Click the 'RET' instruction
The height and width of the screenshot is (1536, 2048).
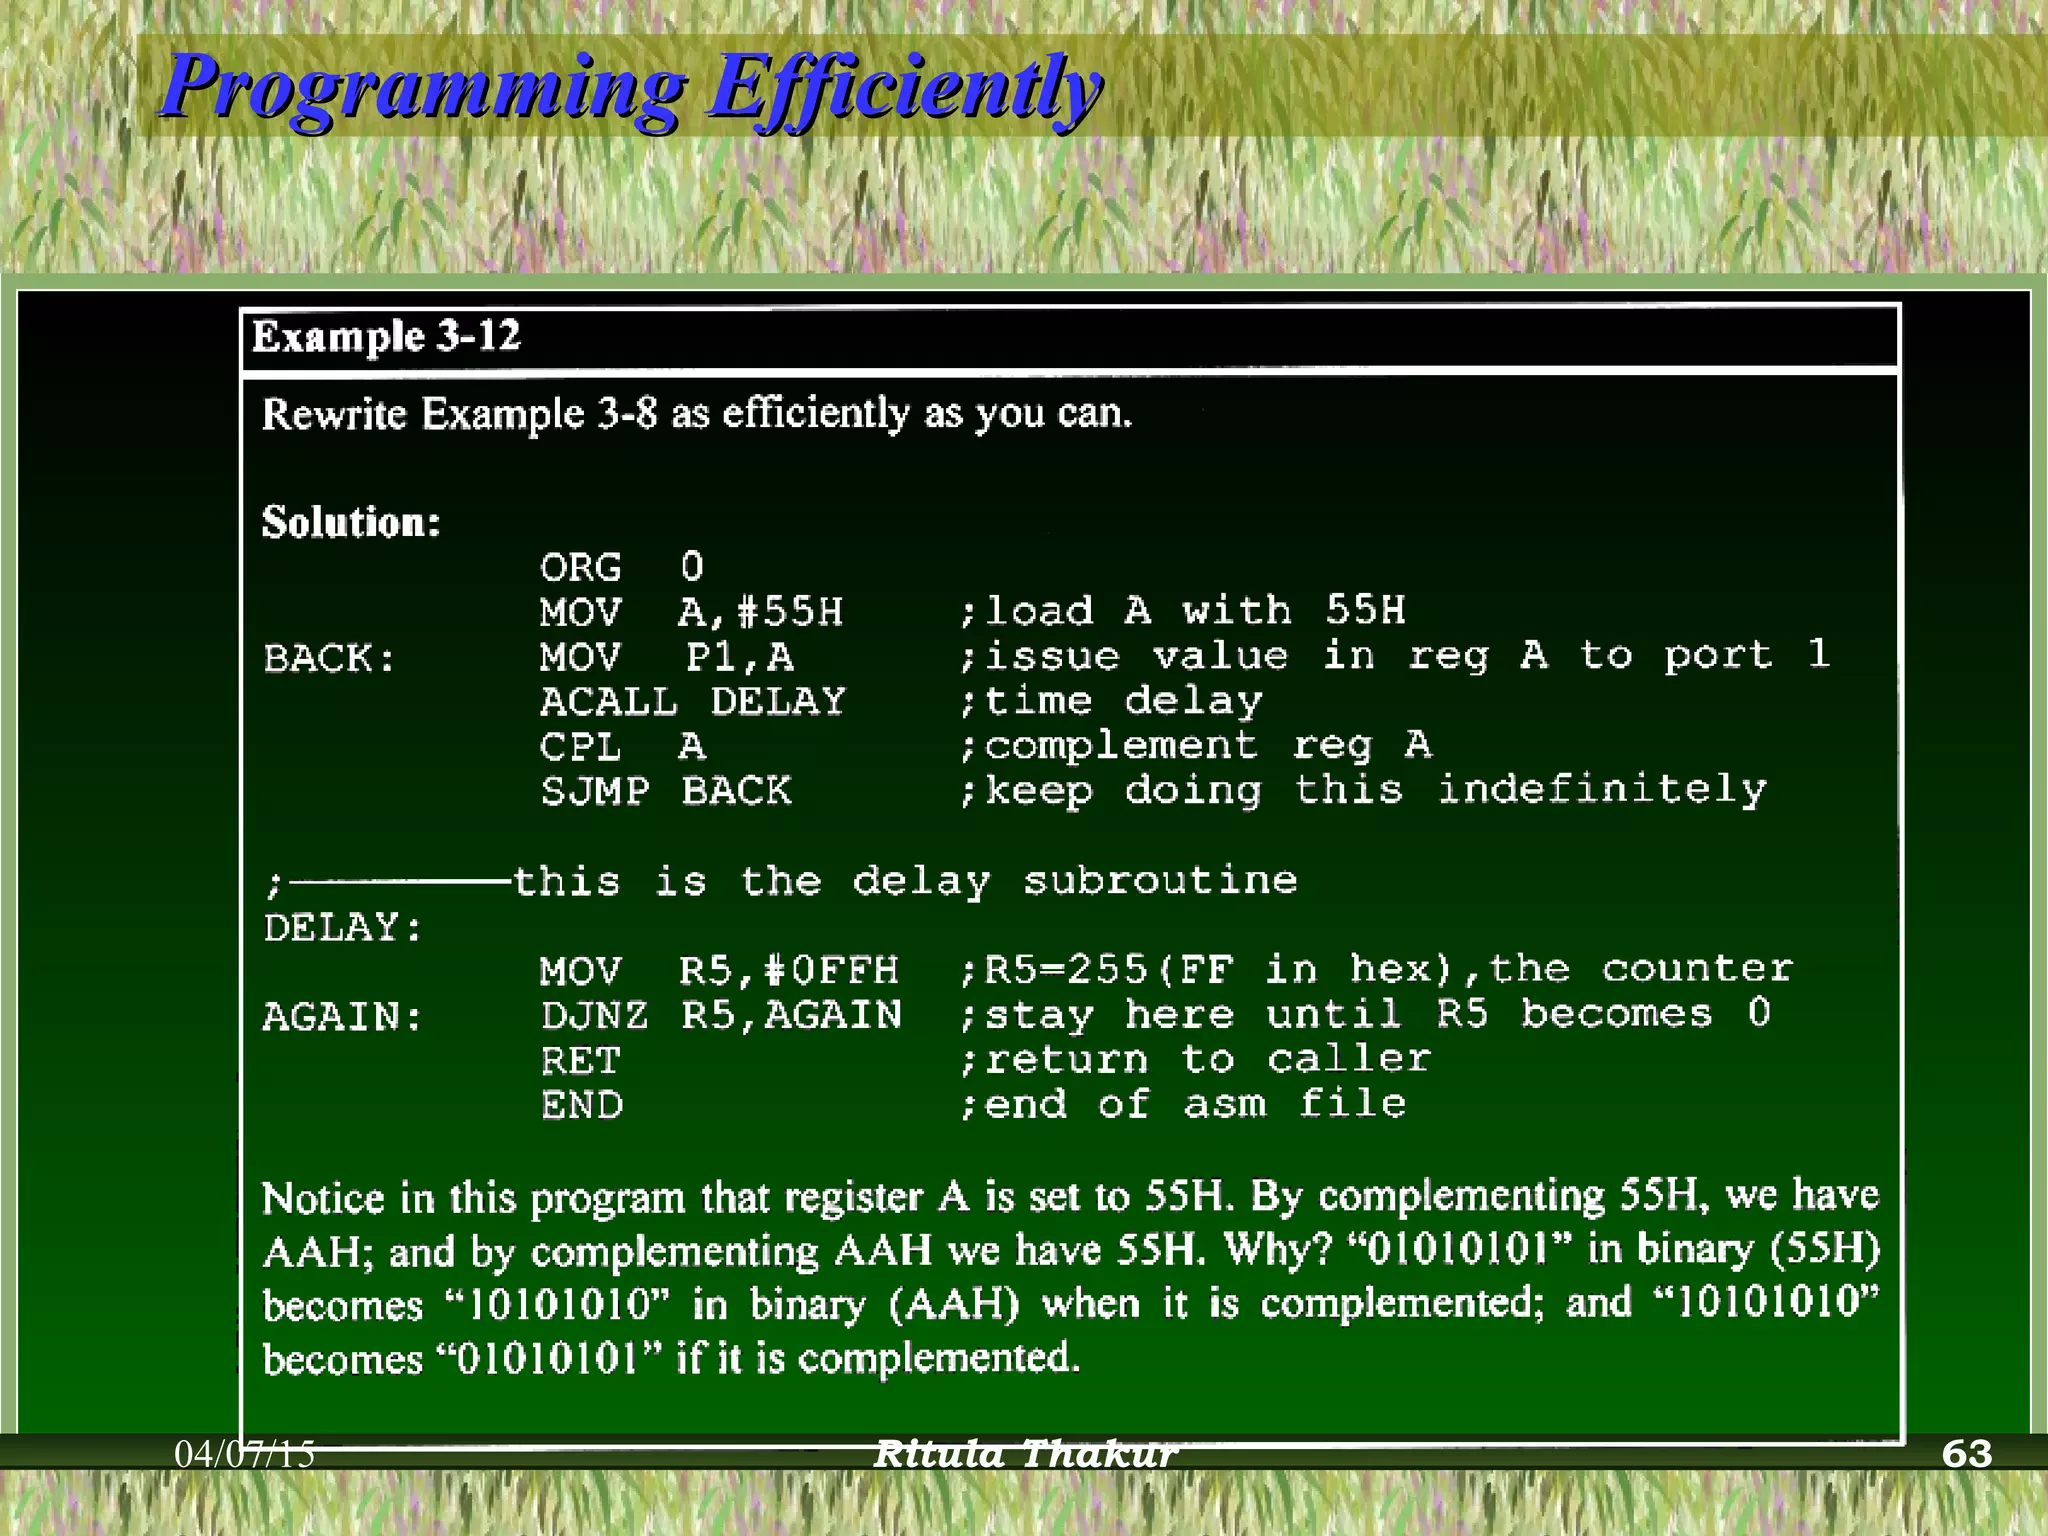point(580,1060)
